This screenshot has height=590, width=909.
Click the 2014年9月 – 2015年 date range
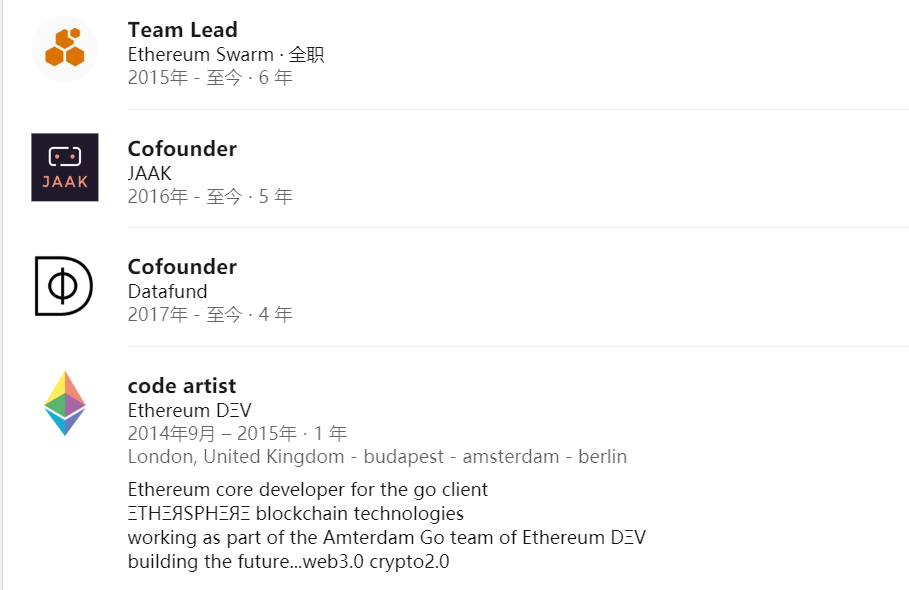tap(237, 434)
